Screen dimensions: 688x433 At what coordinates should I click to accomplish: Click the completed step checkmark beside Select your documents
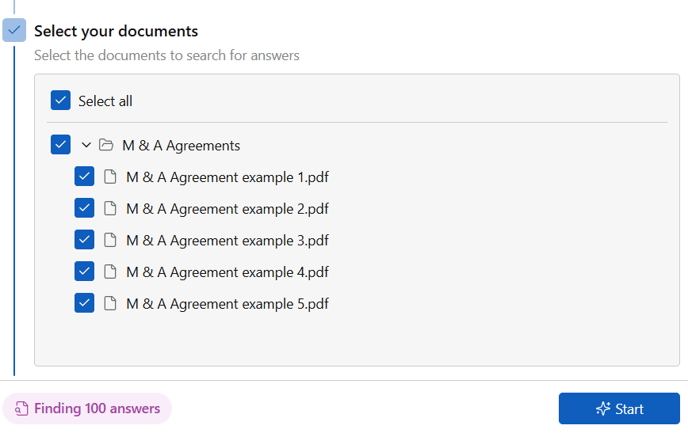click(x=14, y=30)
